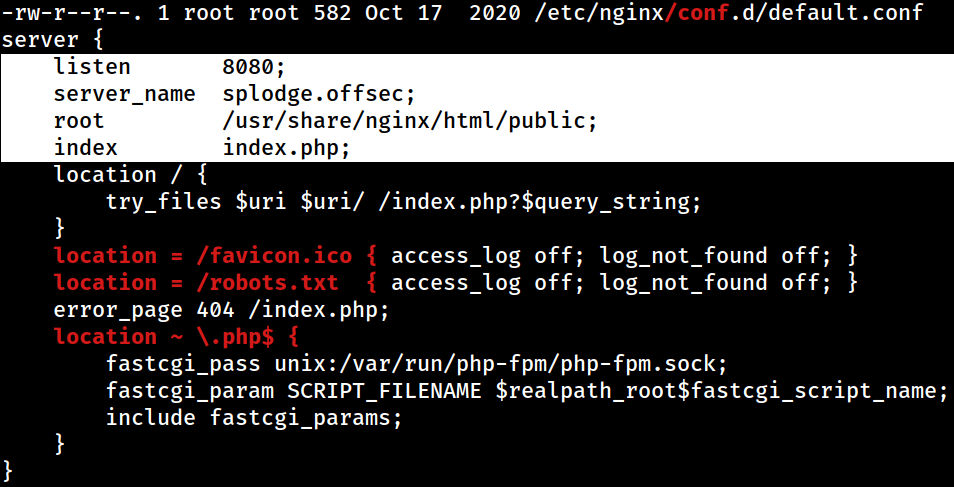Click the red 'location ~ \.php$ {' line

(x=176, y=336)
